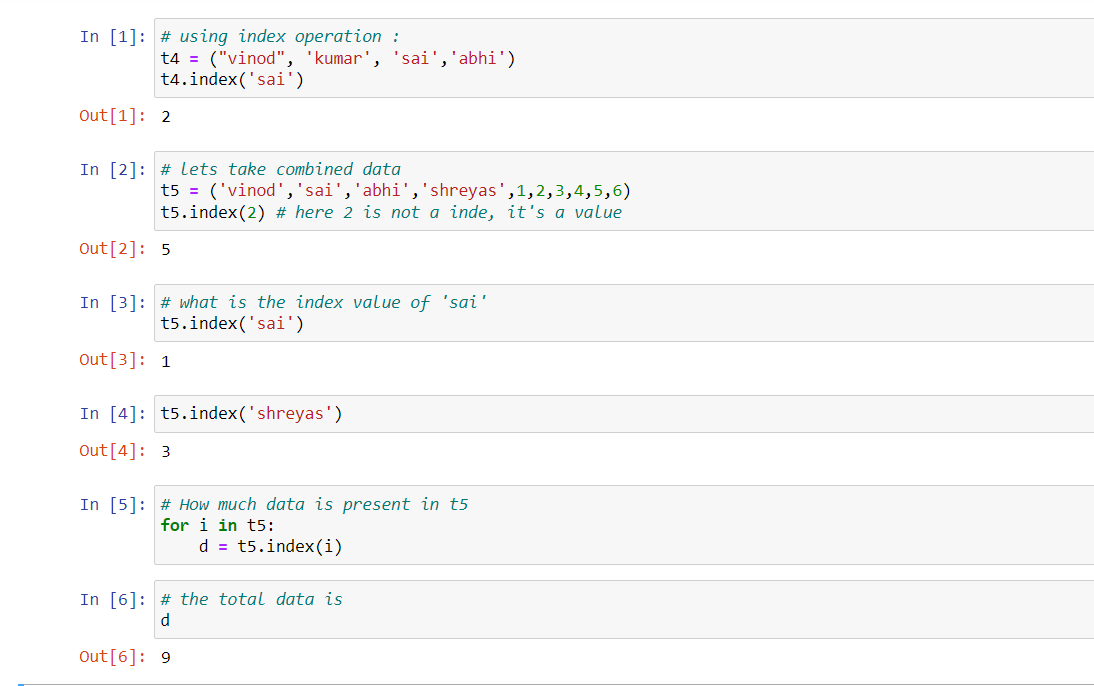Image resolution: width=1094 pixels, height=686 pixels.
Task: Click the In [1] code cell editor
Action: coord(624,58)
